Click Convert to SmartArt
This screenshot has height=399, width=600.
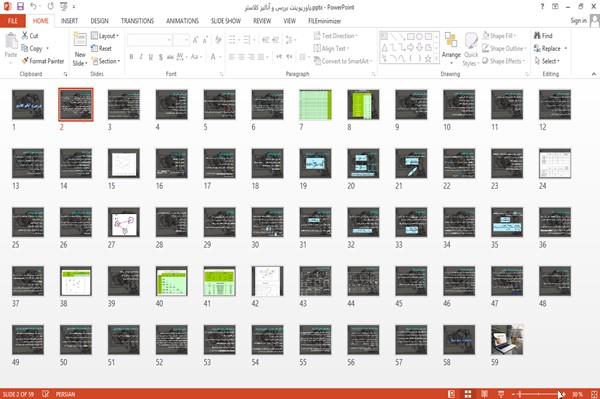pyautogui.click(x=342, y=61)
